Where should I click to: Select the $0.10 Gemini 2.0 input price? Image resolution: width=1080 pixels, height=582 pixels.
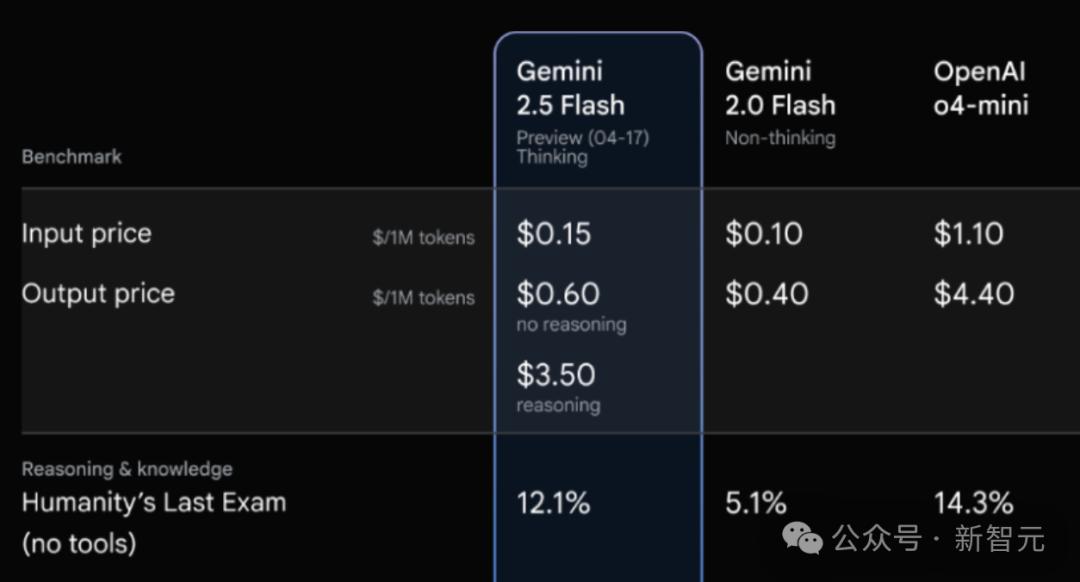tap(764, 234)
